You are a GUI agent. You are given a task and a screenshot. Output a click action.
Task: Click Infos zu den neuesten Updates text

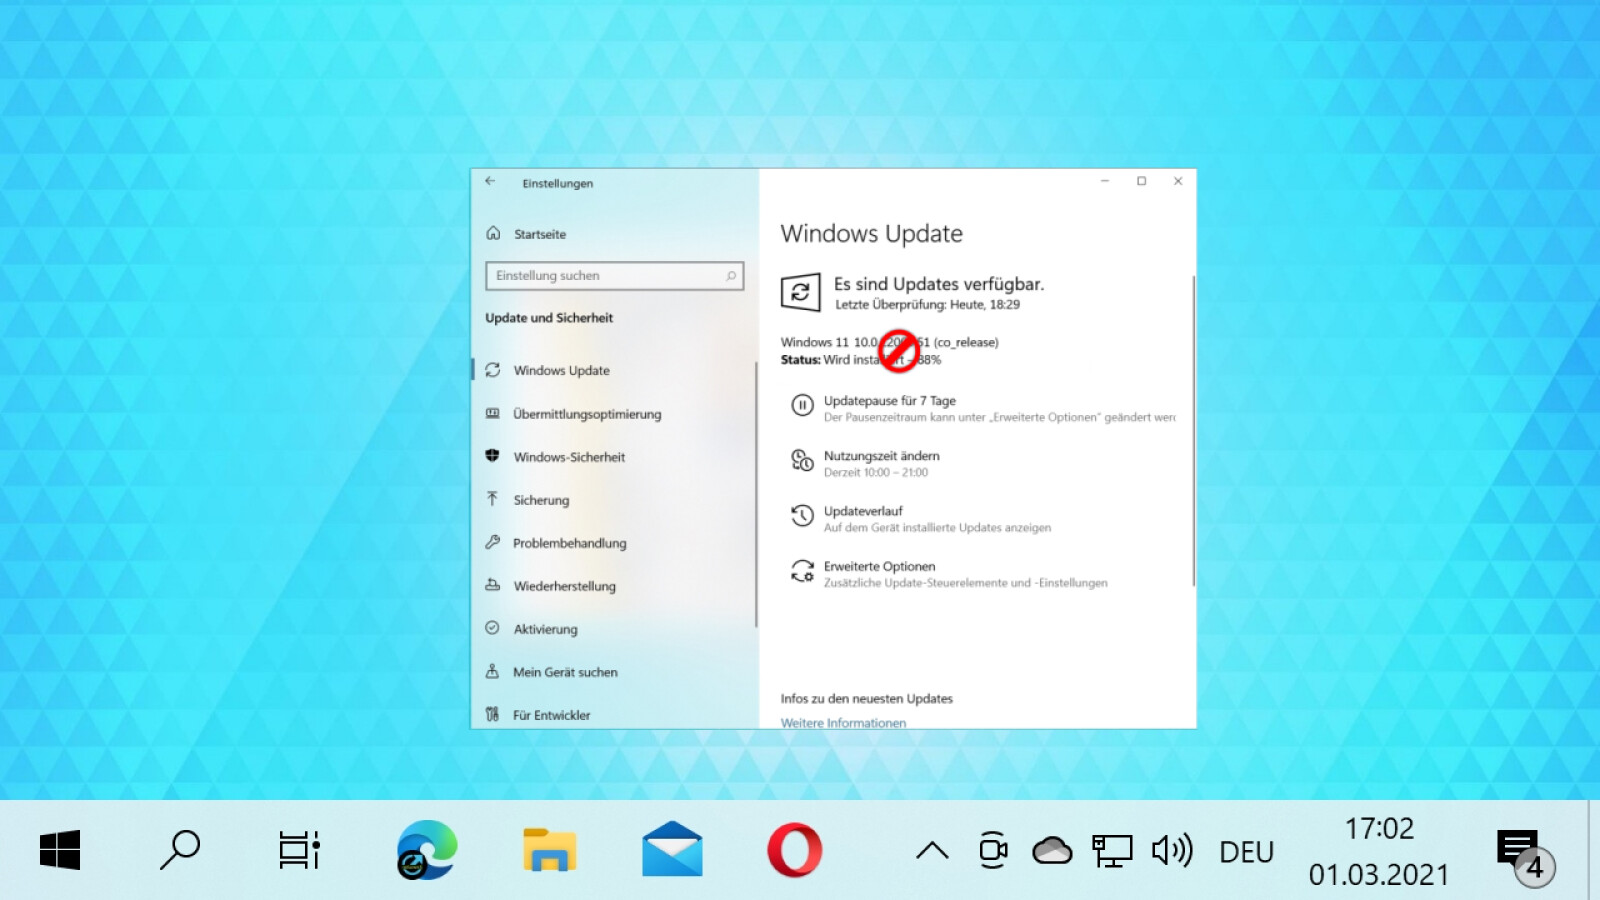coord(866,699)
